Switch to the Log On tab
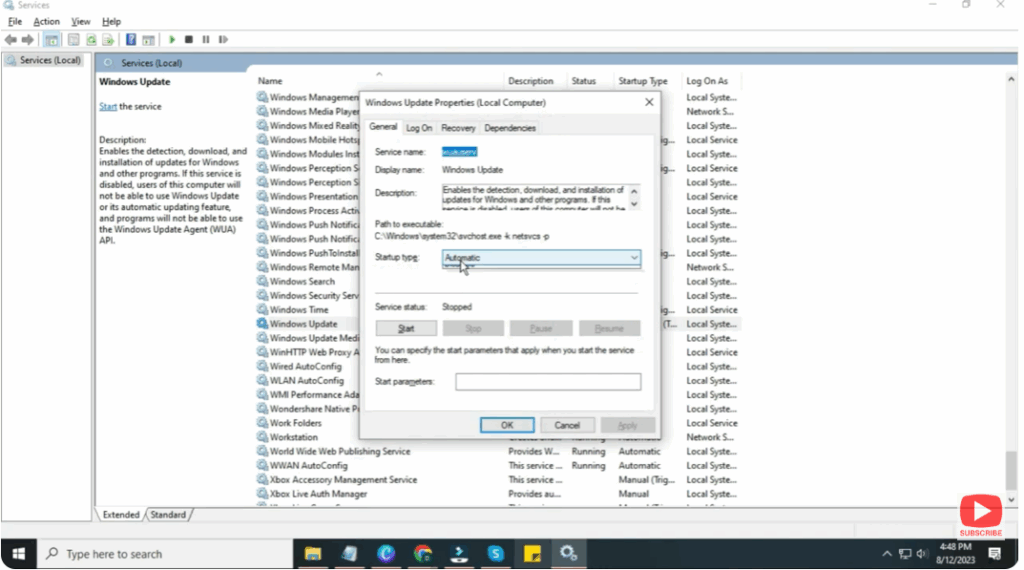1024x570 pixels. 419,128
